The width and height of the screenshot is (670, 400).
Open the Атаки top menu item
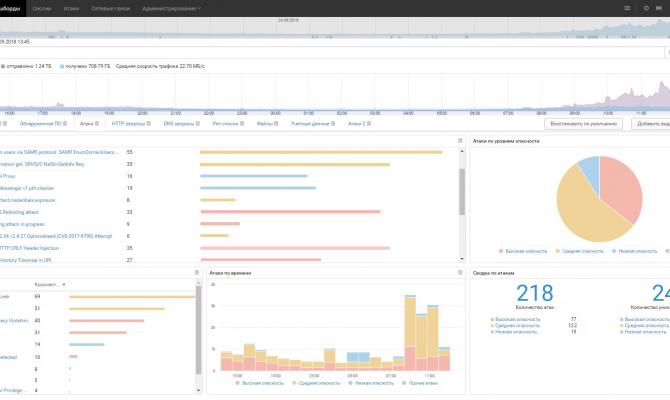71,9
